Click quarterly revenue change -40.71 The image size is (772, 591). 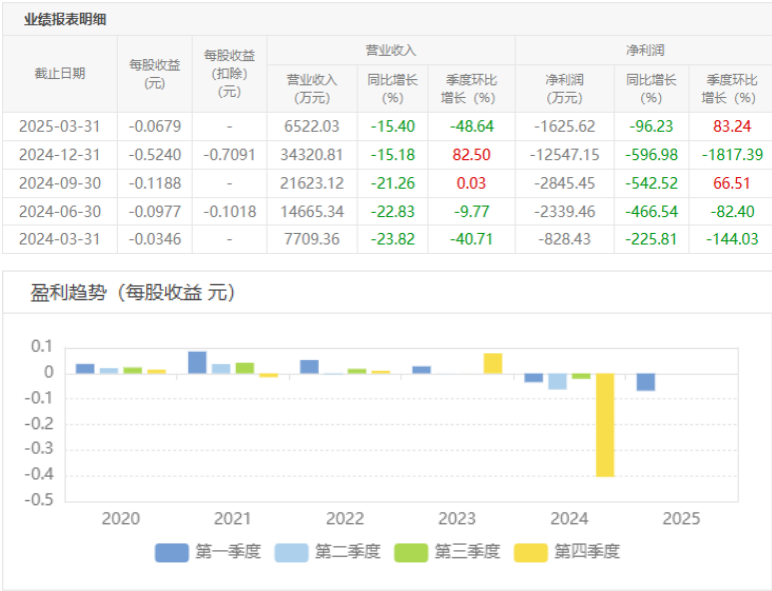click(471, 239)
